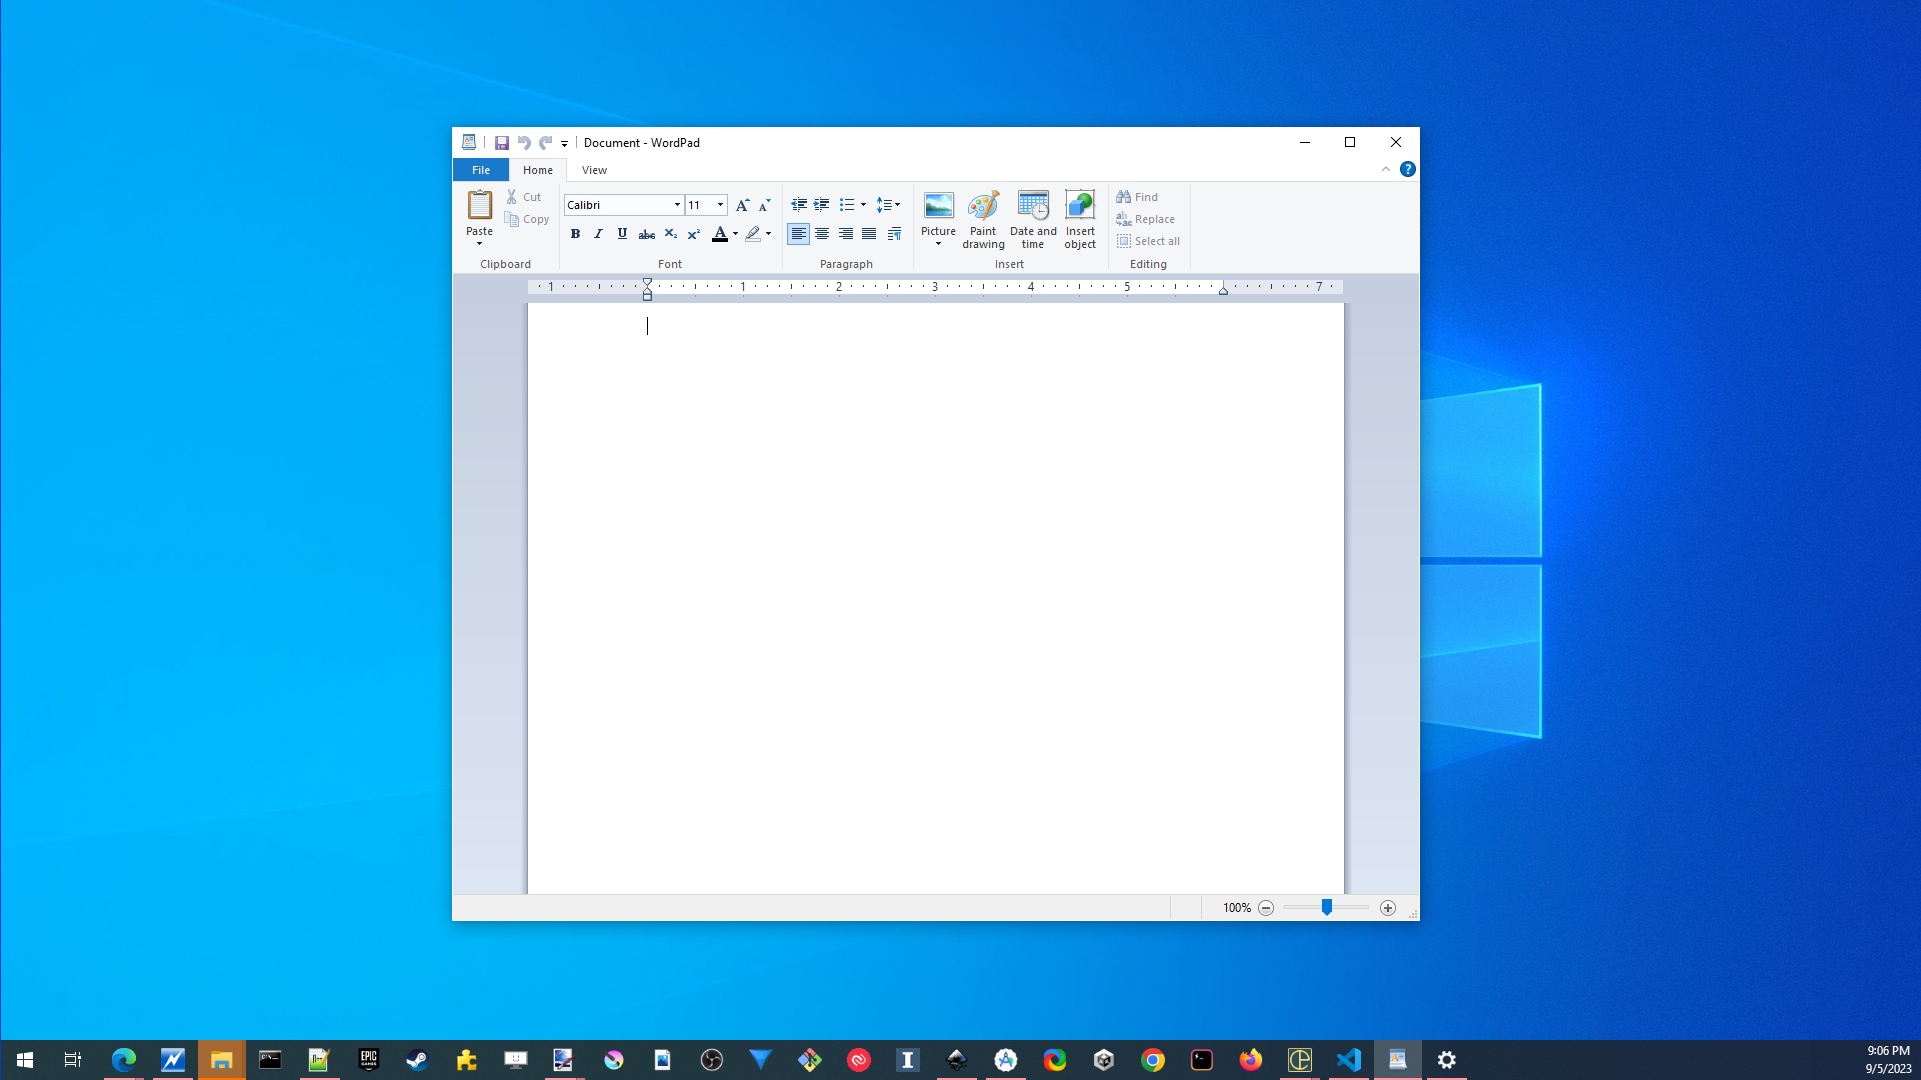Increase paragraph indent
This screenshot has width=1921, height=1080.
(822, 205)
